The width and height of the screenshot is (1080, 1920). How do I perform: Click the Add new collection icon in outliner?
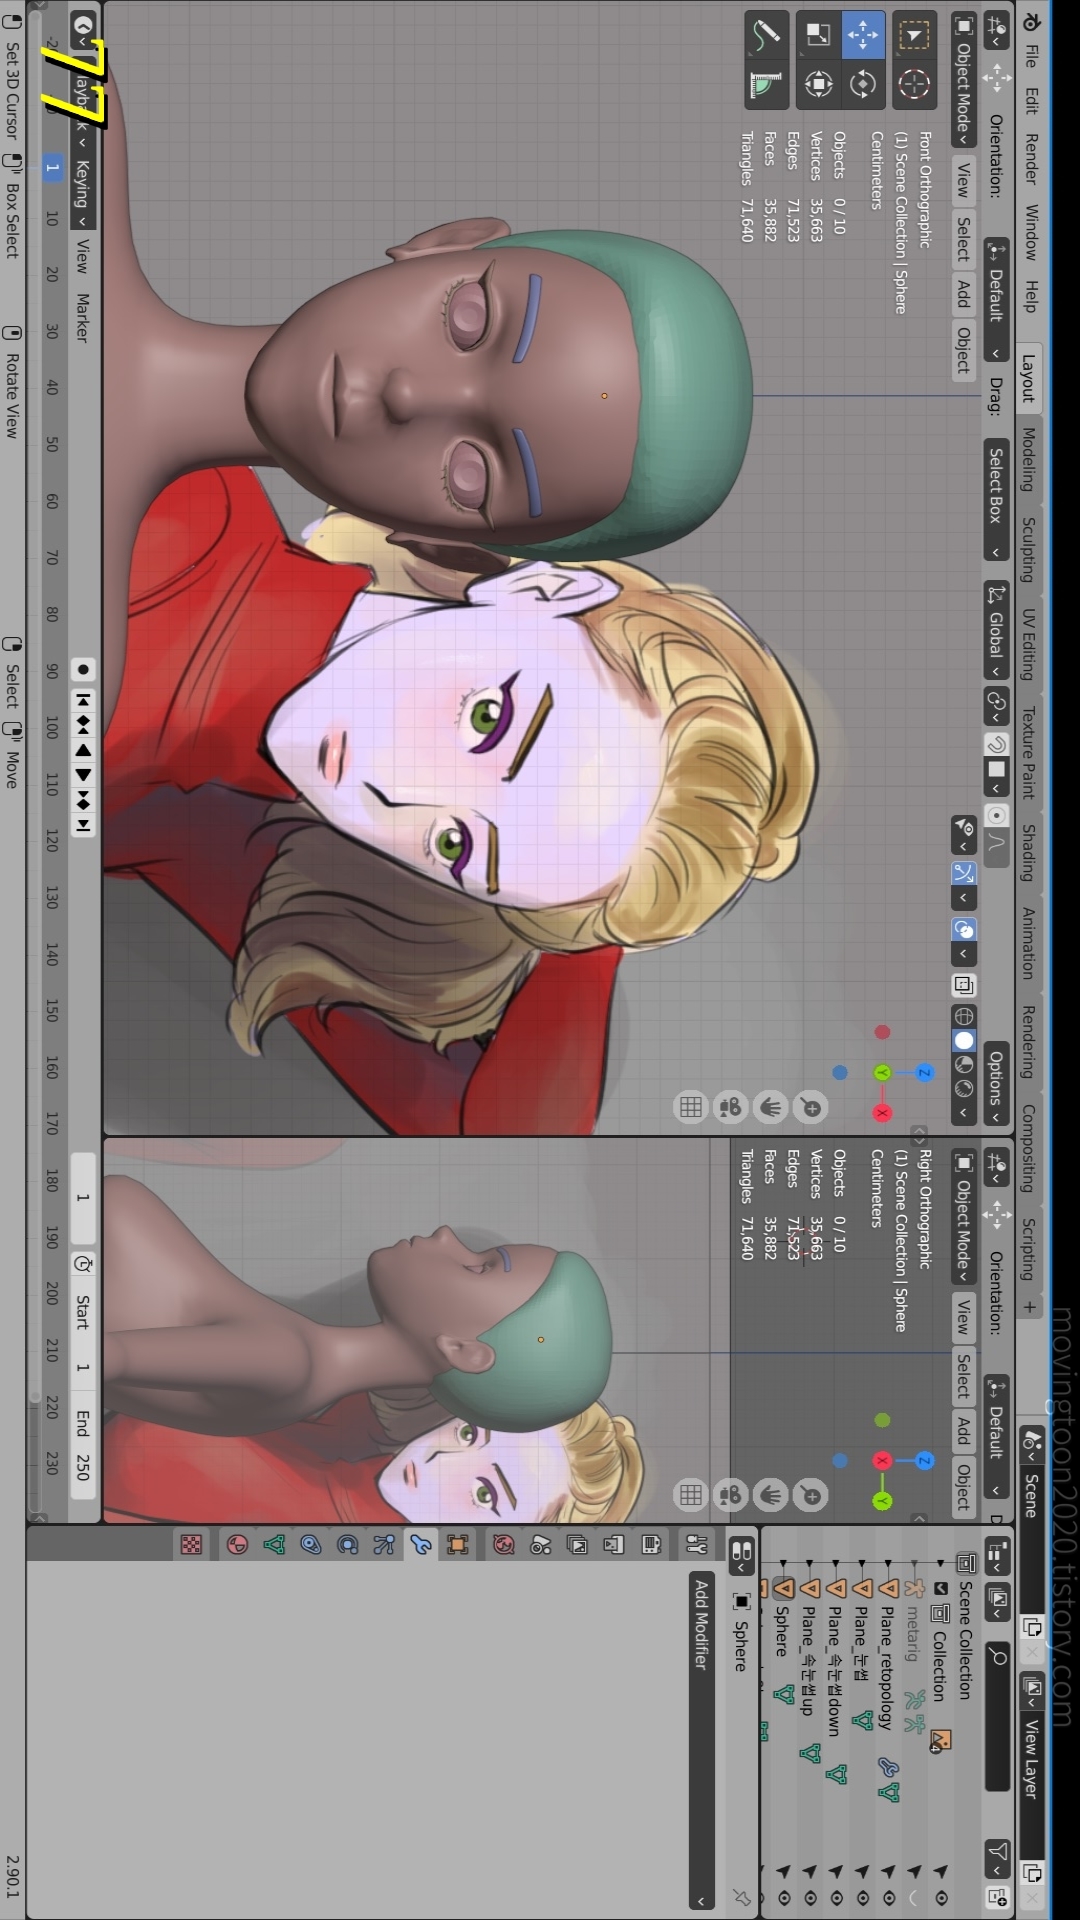pos(997,1896)
